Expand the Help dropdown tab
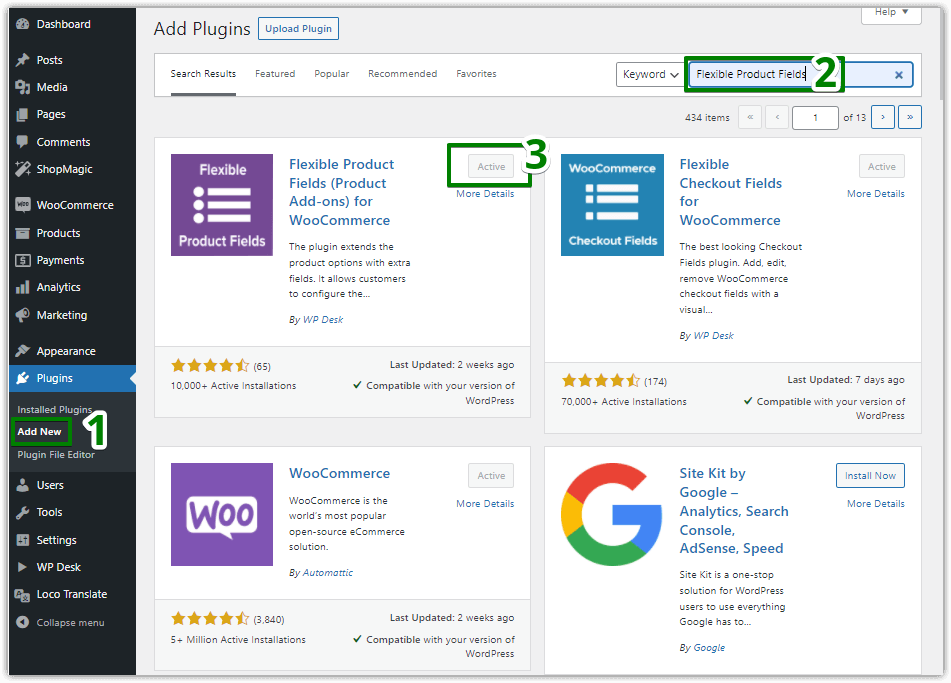Screen dimensions: 951x683 pyautogui.click(x=891, y=13)
